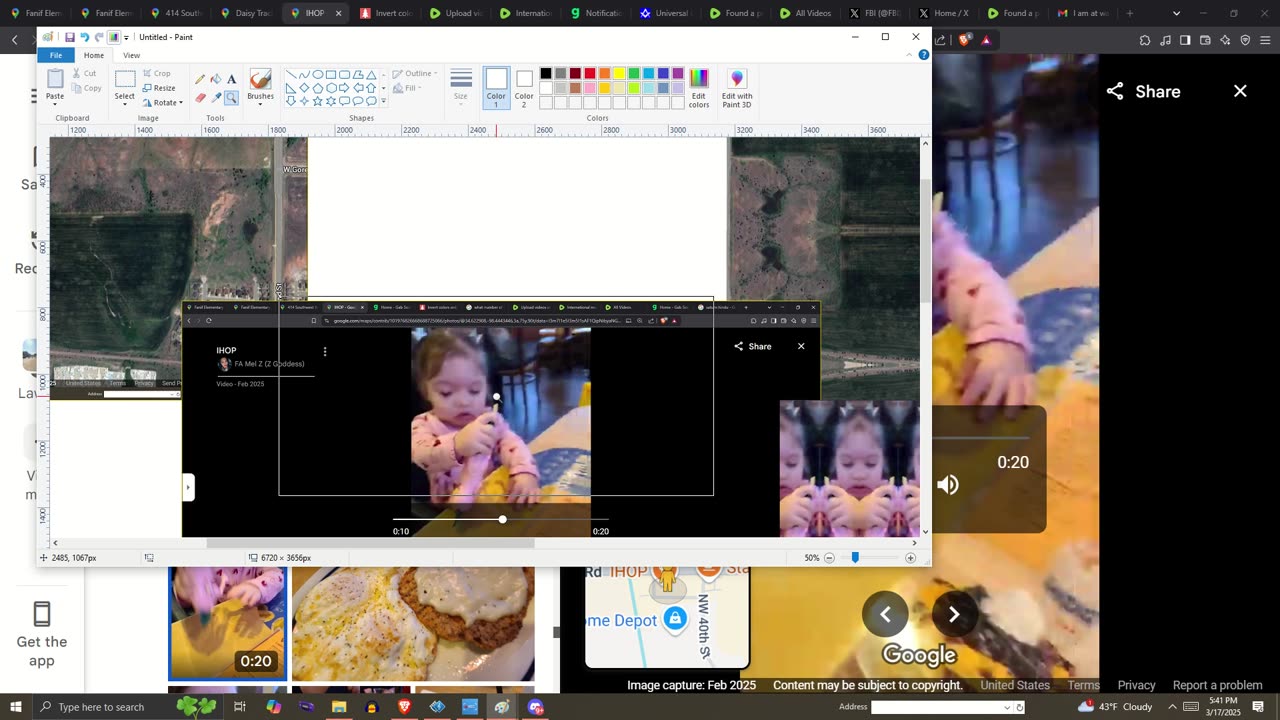Click Edit with Paint 3D
Screen dimensions: 1280x720
[x=737, y=88]
